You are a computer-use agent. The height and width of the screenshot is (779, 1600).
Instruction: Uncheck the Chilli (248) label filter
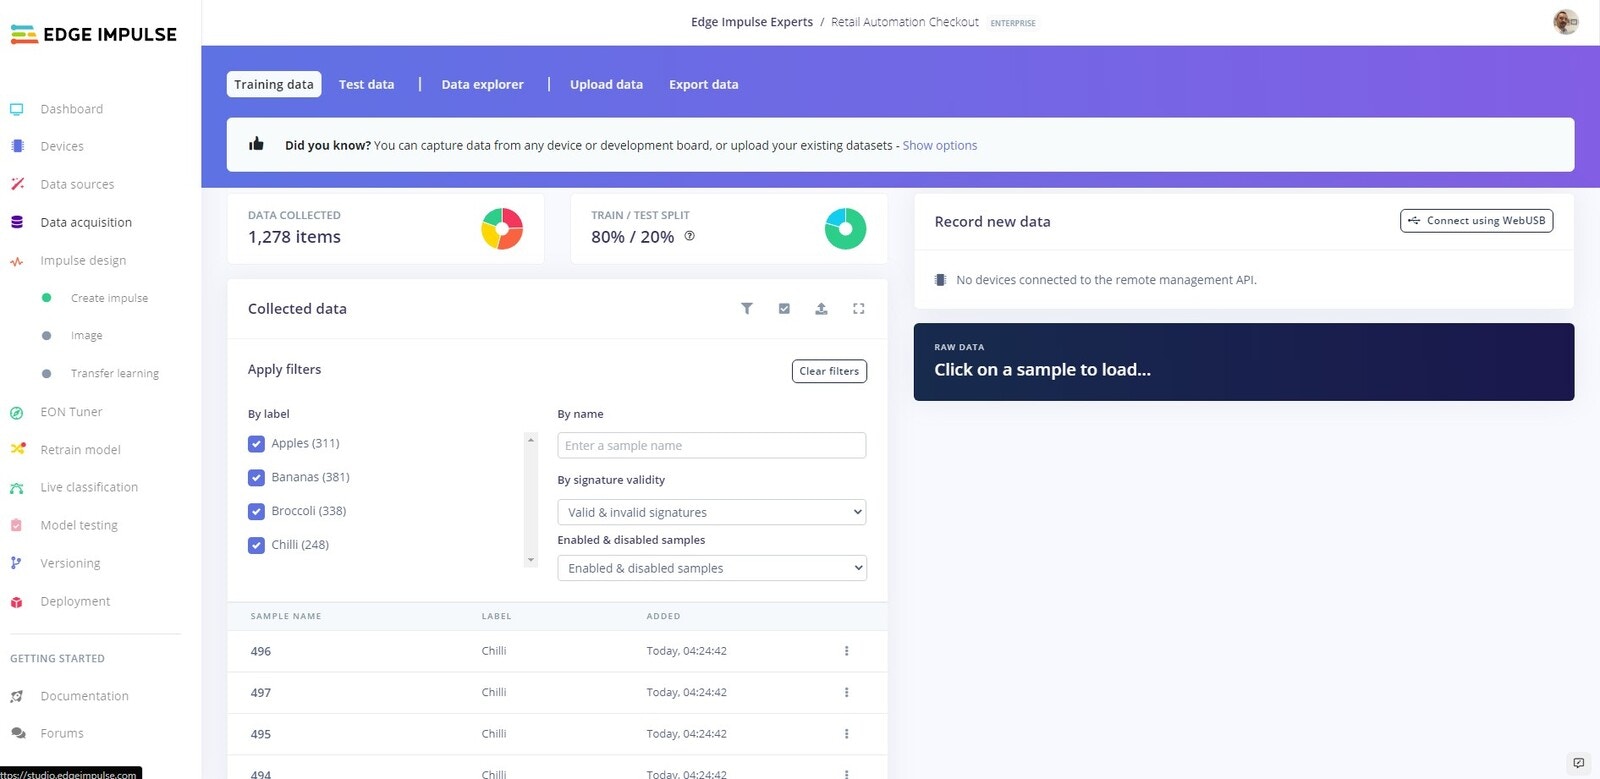(x=256, y=545)
